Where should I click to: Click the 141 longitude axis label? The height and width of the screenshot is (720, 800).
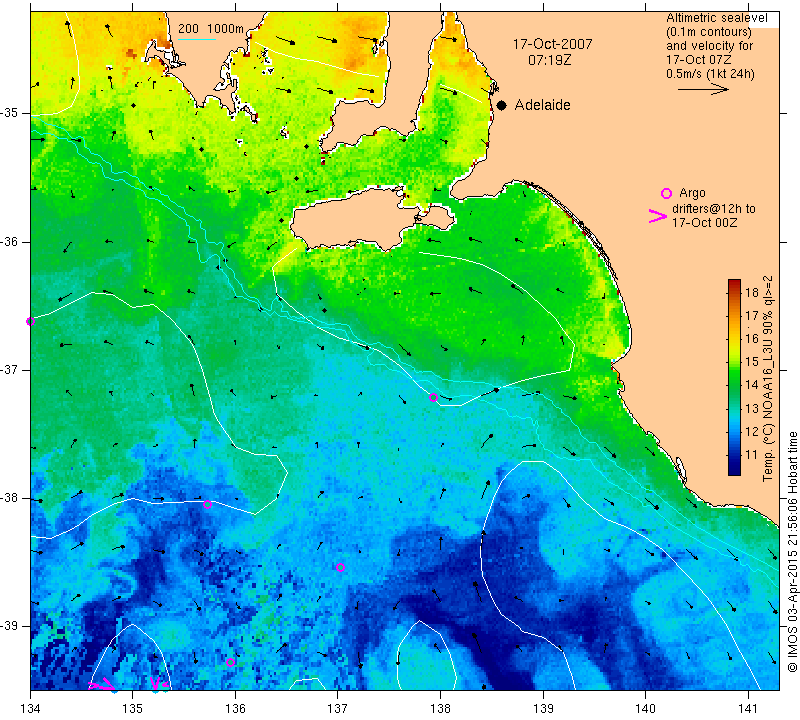(x=748, y=708)
